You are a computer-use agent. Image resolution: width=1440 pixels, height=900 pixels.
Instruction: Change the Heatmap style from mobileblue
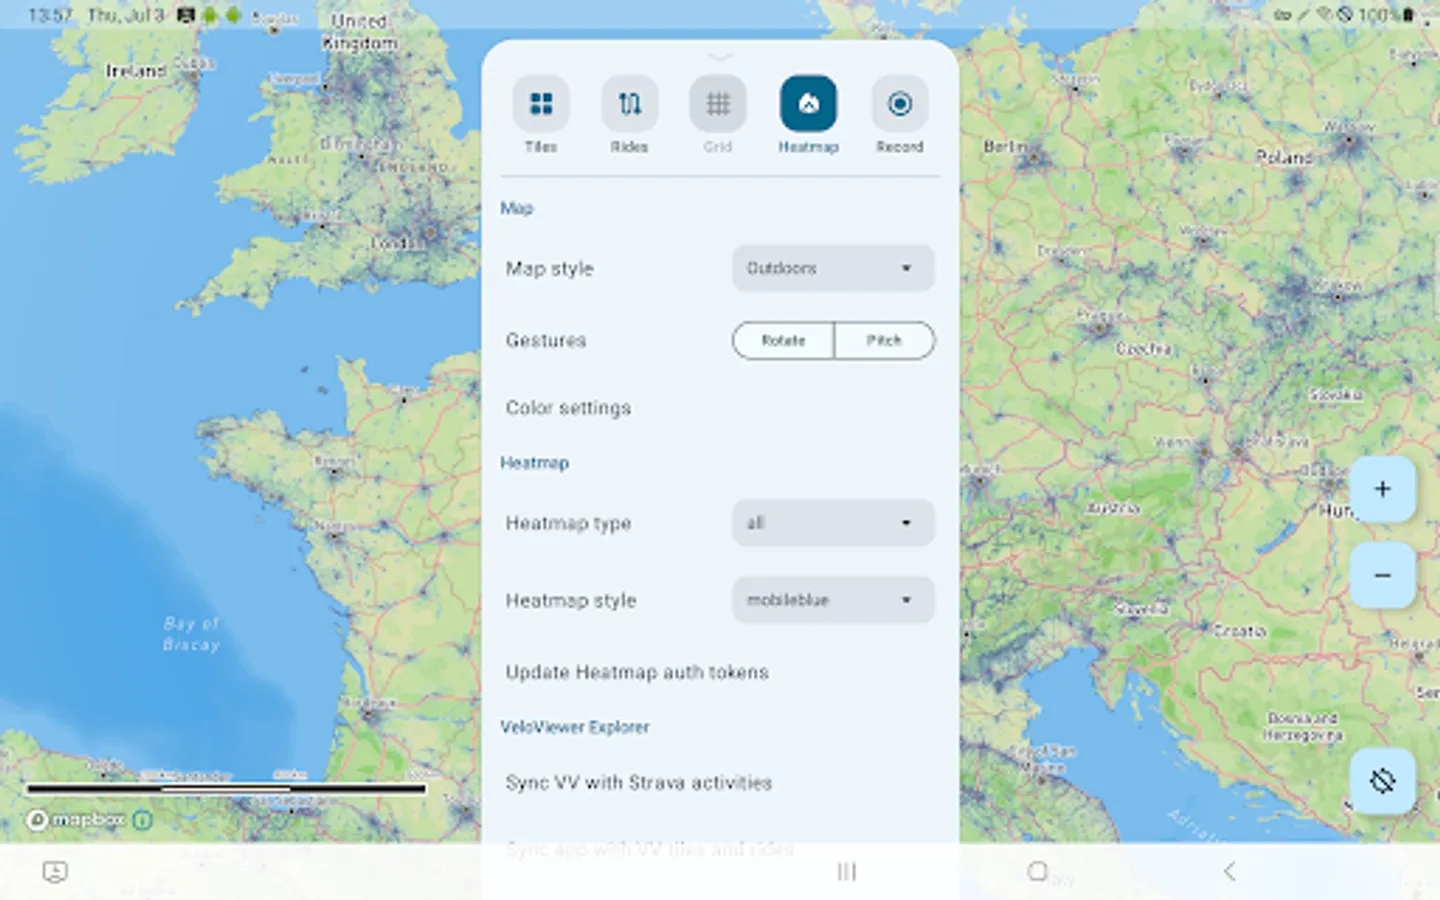tap(833, 600)
